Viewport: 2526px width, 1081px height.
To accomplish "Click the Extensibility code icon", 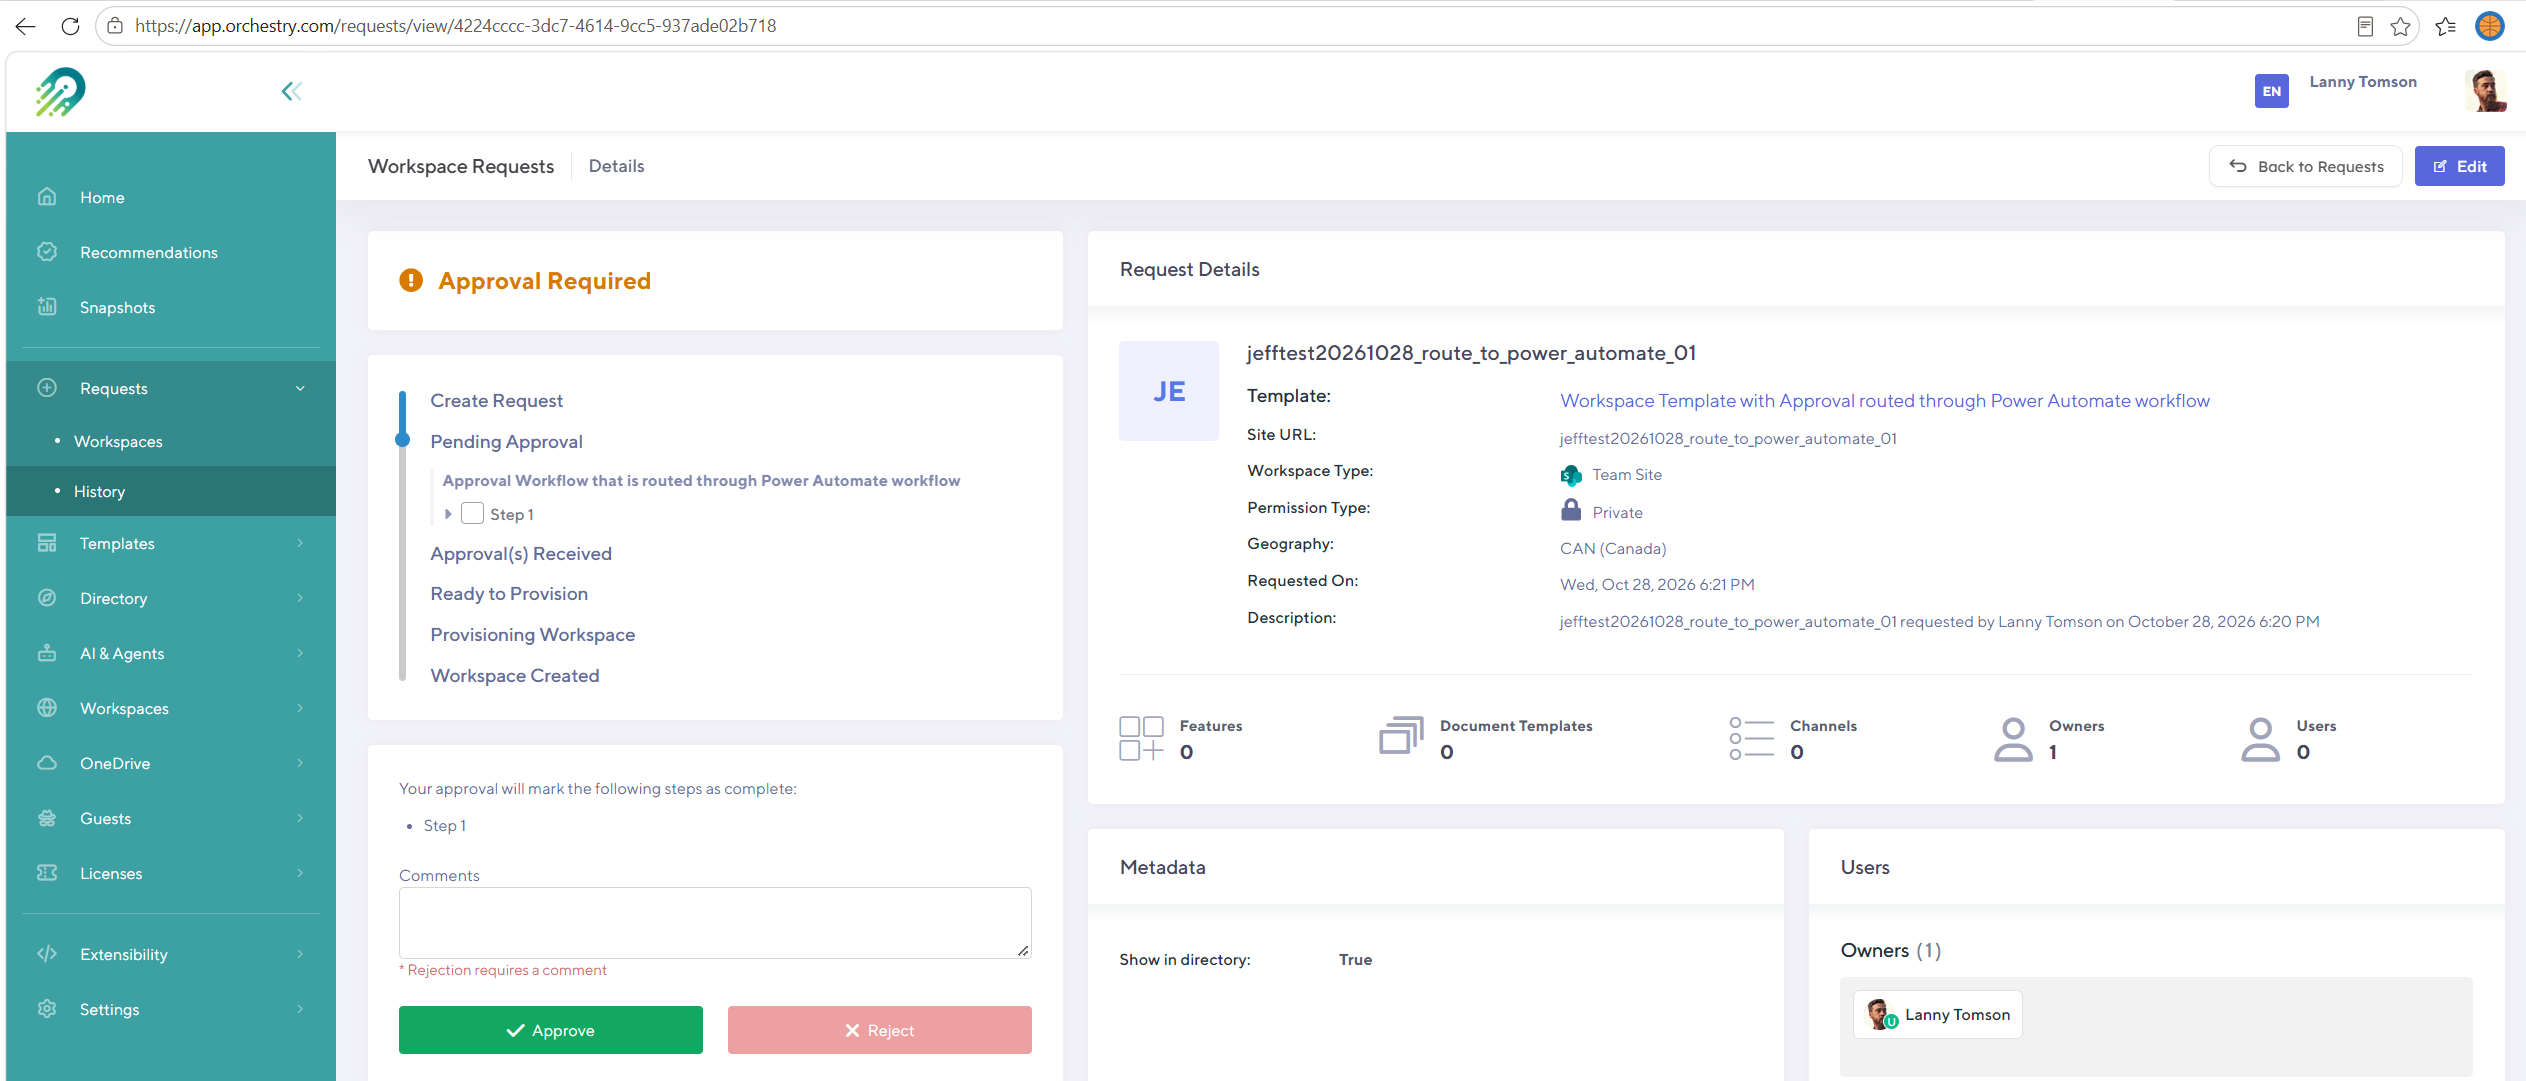I will coord(47,954).
